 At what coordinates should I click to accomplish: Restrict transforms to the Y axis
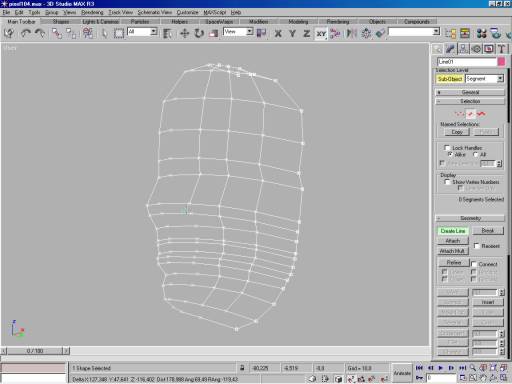coord(292,33)
